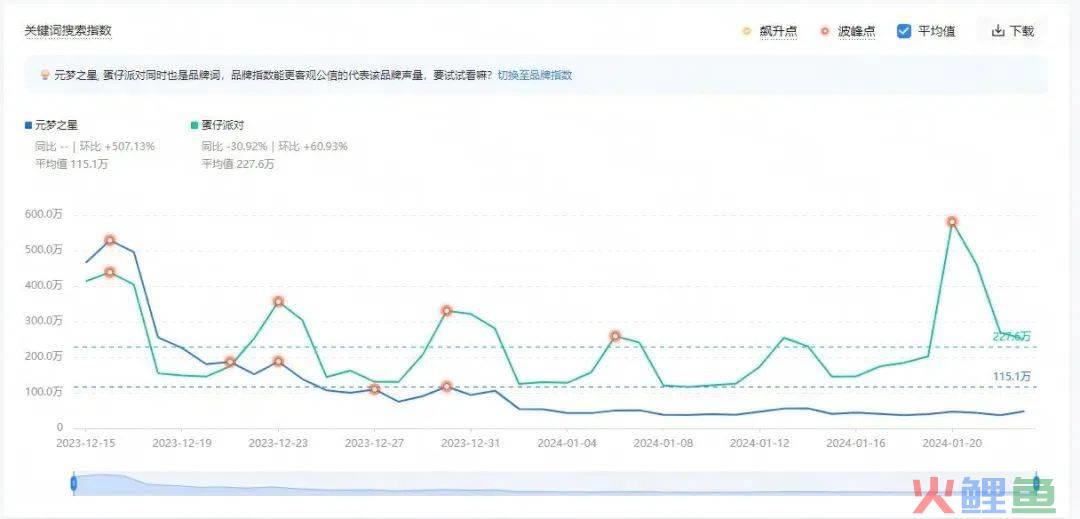
Task: Select the 元梦之星 peak on 2023-12-30
Action: [446, 387]
